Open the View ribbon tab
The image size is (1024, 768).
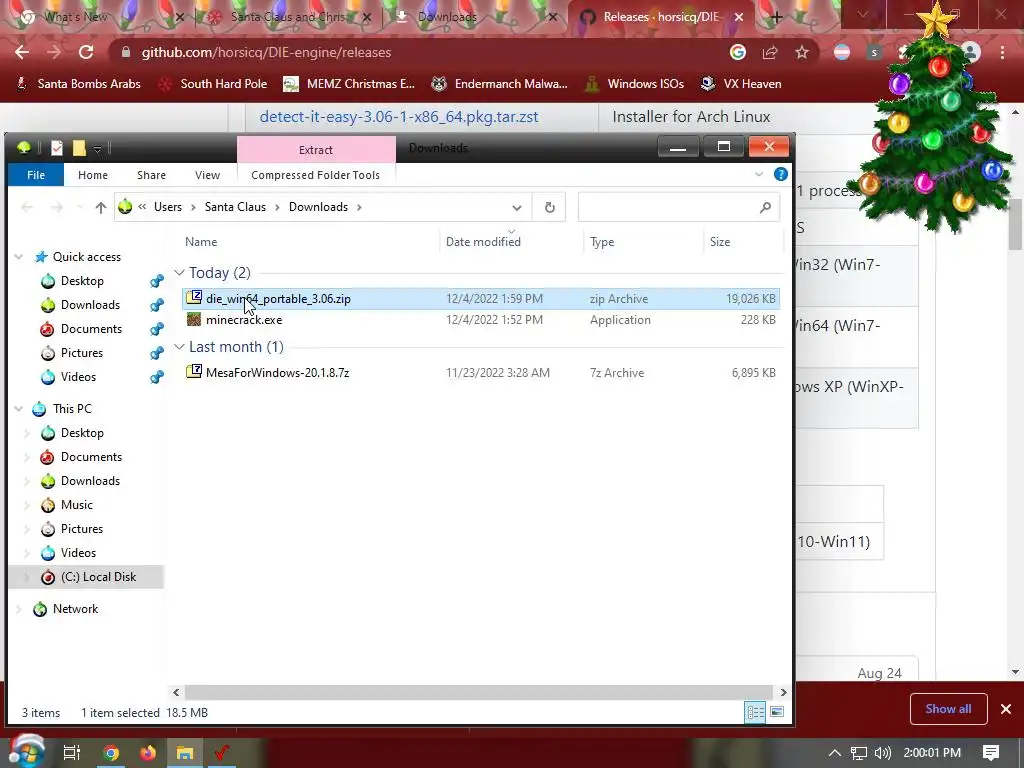pos(207,175)
